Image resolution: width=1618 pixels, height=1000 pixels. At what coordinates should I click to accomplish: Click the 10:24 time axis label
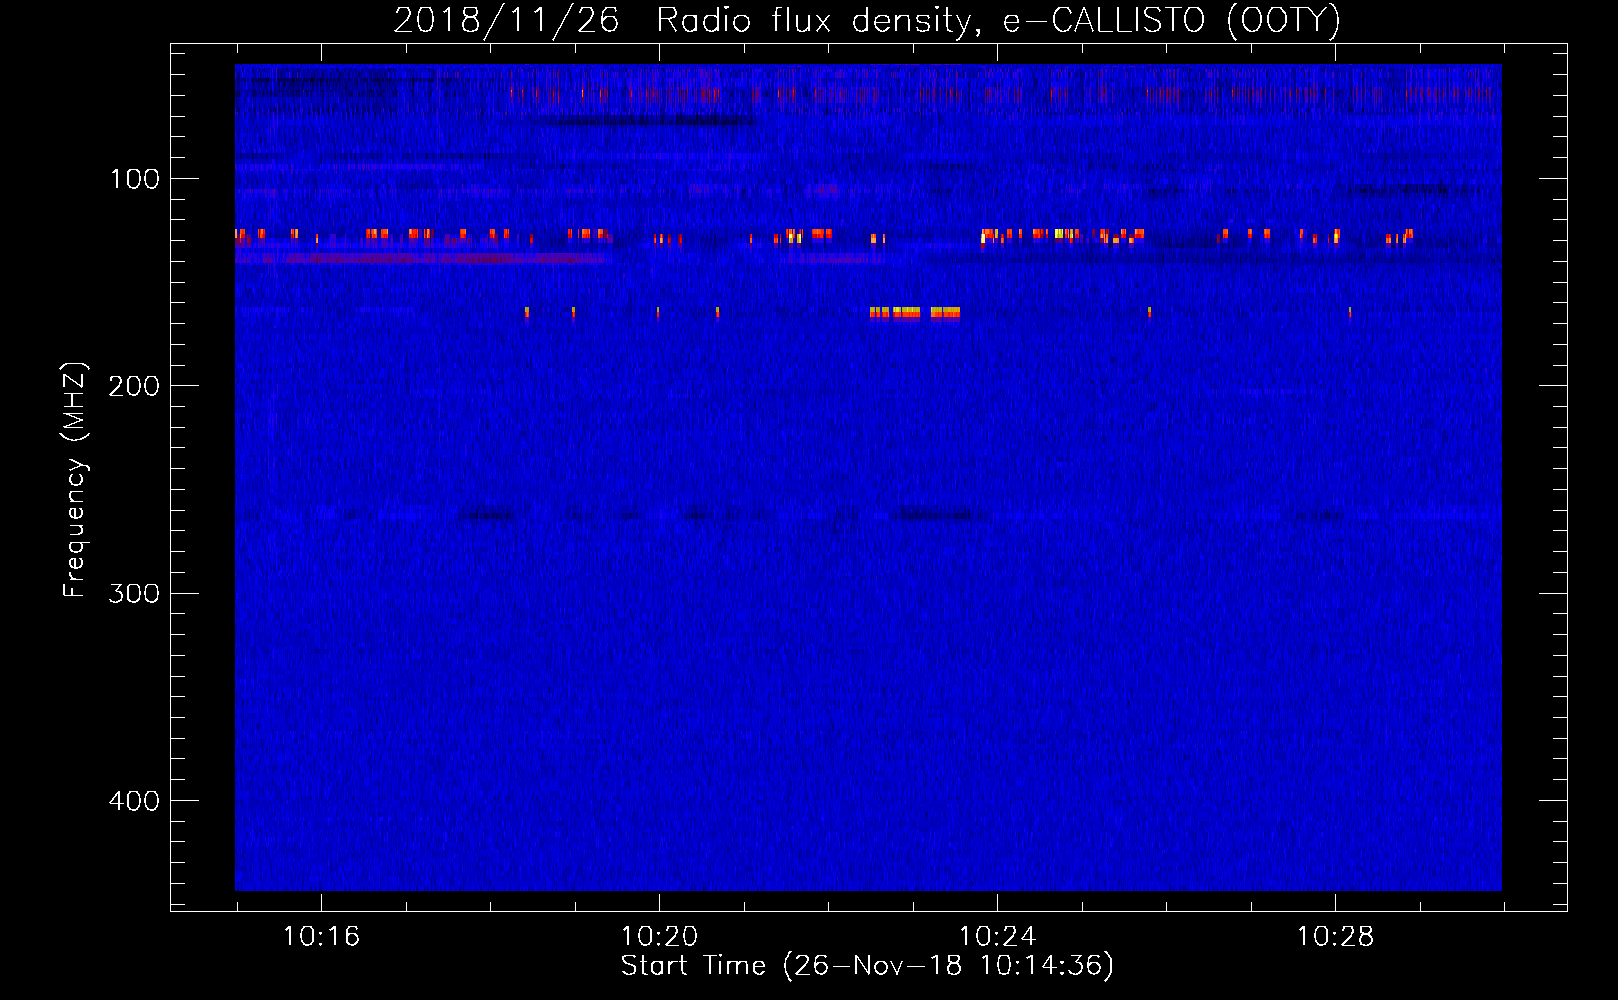click(997, 937)
